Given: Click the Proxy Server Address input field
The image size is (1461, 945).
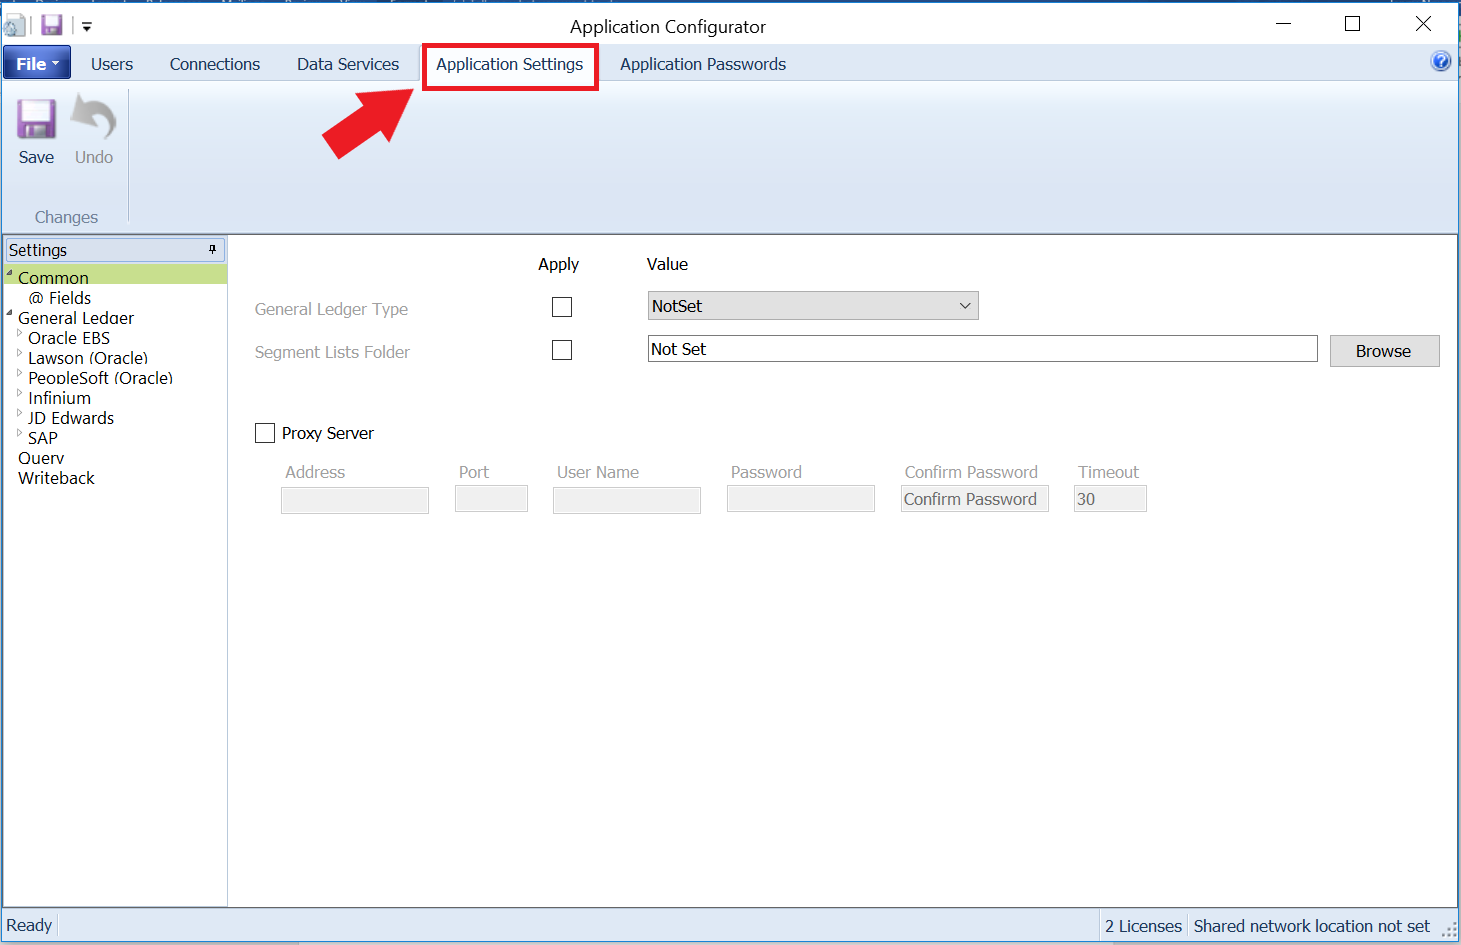Looking at the screenshot, I should [x=354, y=499].
